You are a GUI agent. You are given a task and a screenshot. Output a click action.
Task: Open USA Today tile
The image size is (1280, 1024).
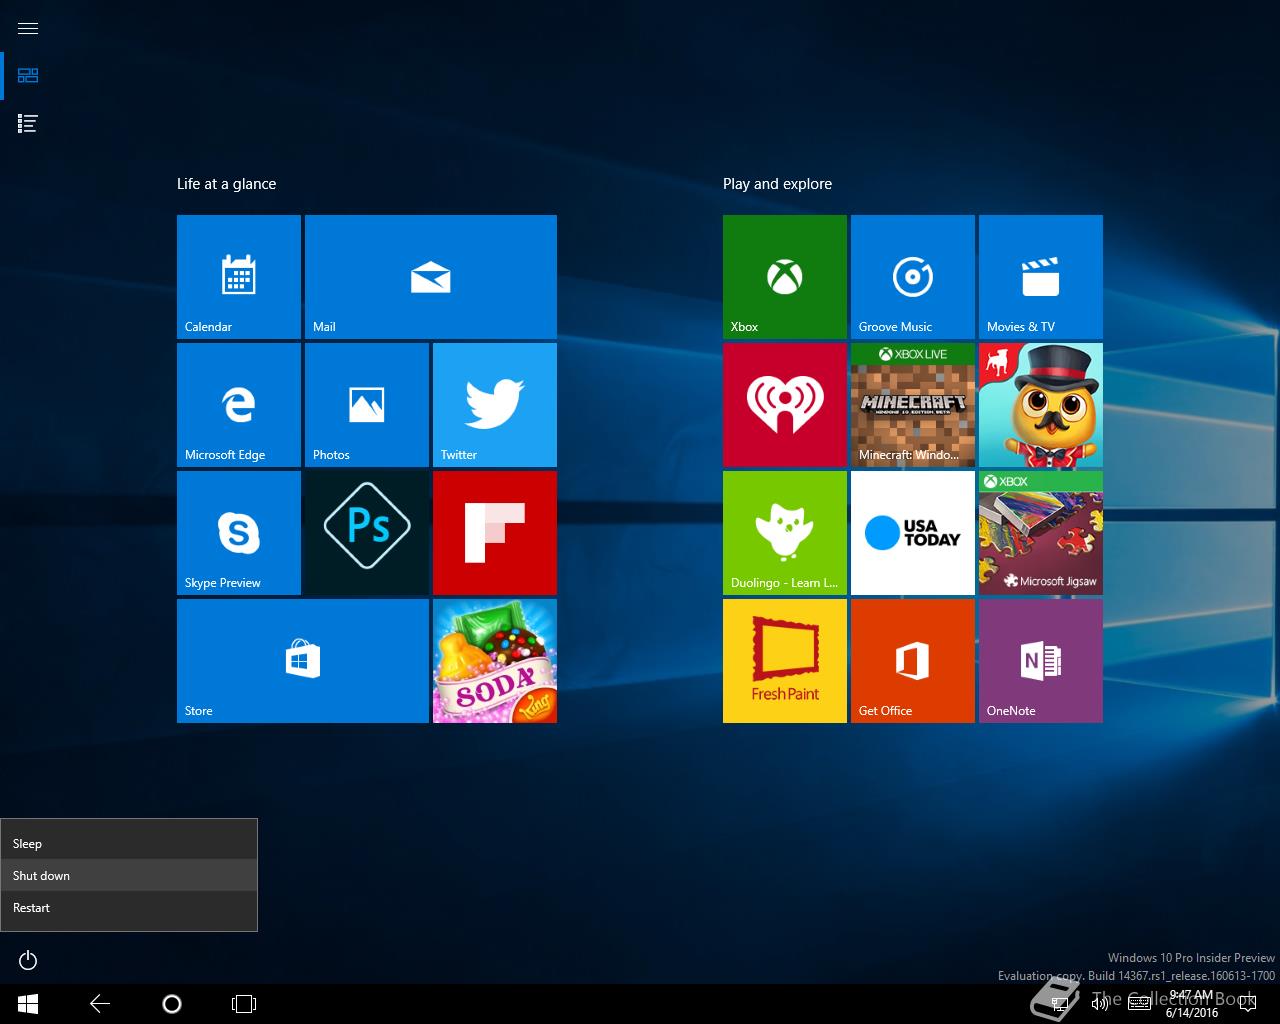(x=913, y=533)
